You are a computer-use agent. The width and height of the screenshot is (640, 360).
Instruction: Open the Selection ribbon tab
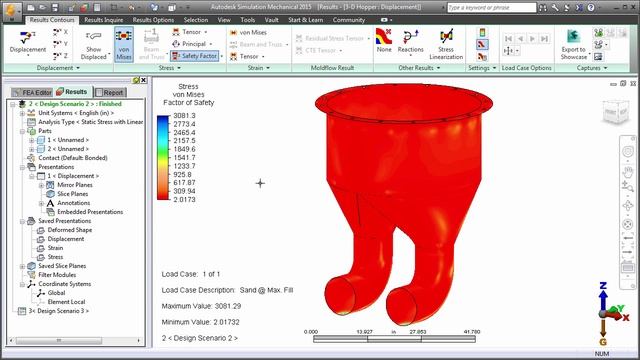196,20
